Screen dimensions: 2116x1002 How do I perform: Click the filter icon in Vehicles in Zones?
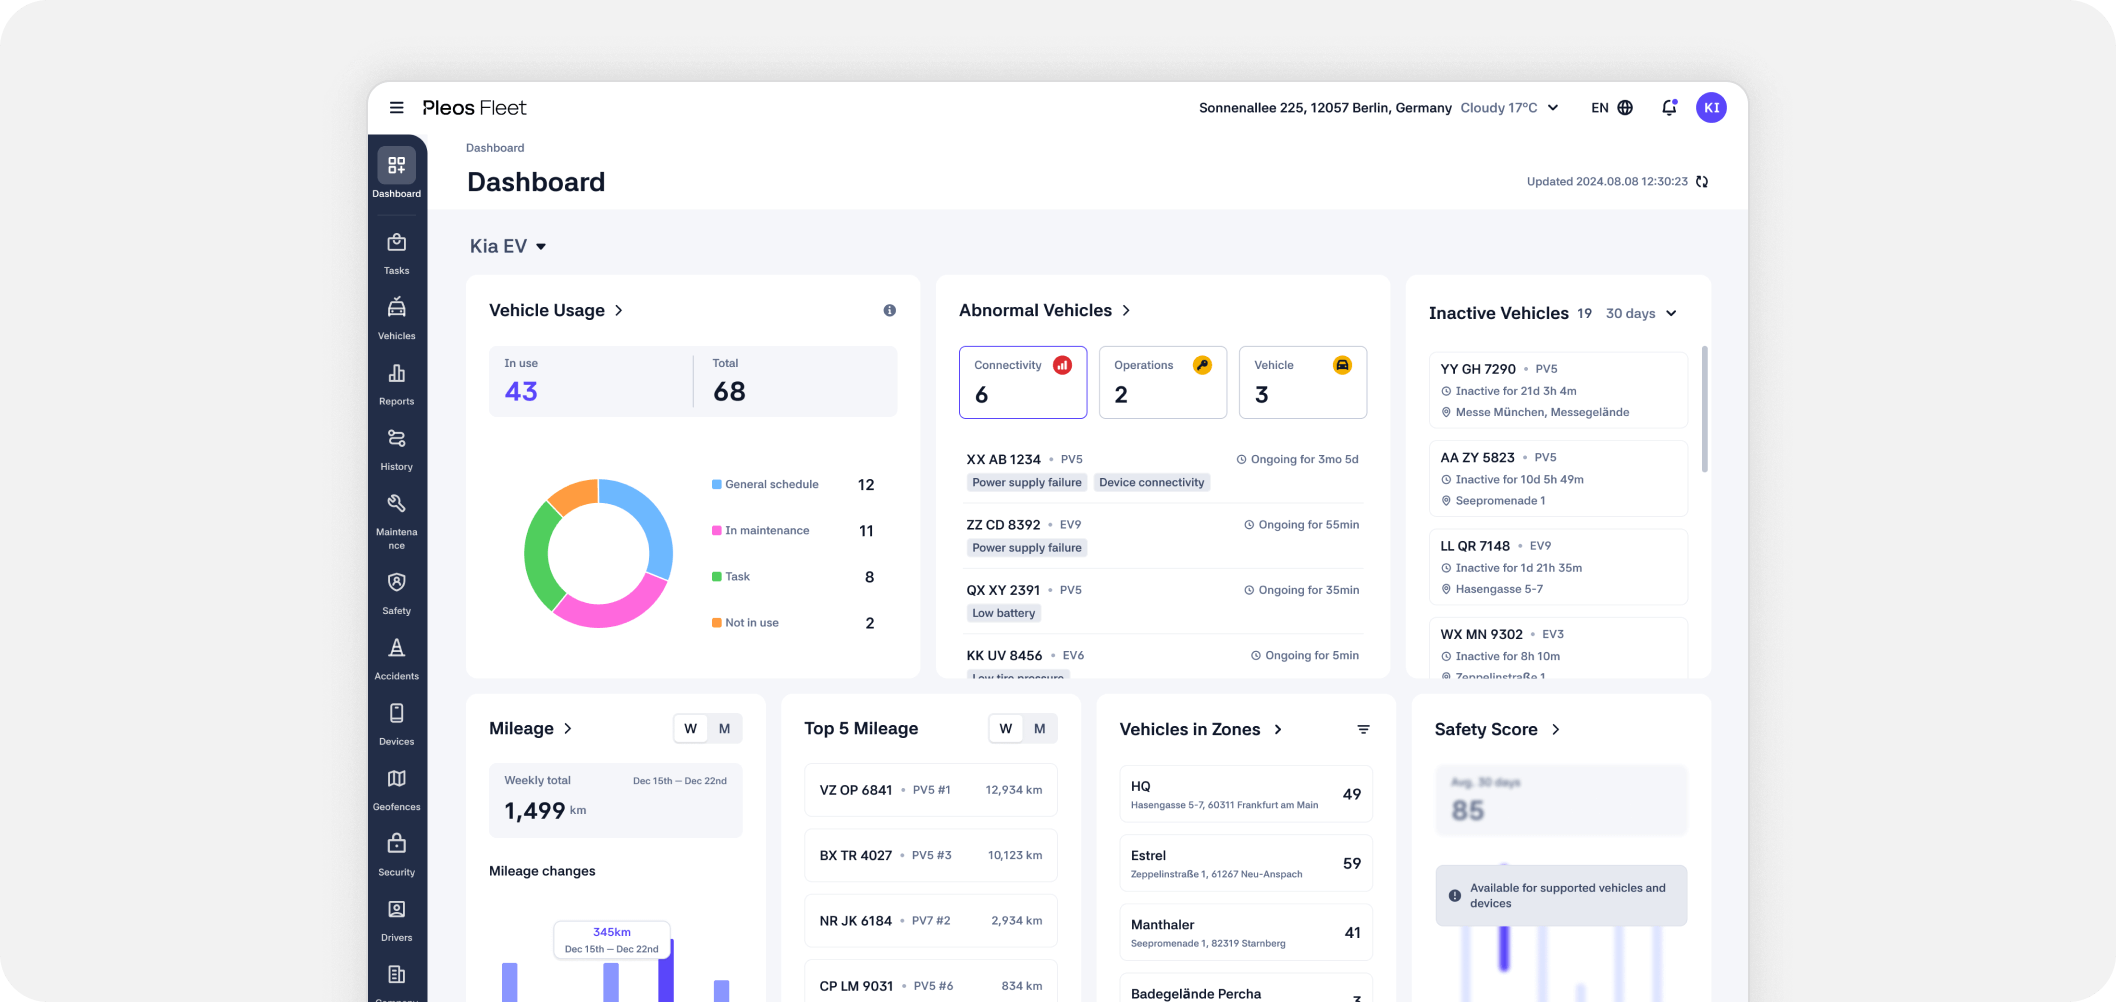coord(1363,730)
